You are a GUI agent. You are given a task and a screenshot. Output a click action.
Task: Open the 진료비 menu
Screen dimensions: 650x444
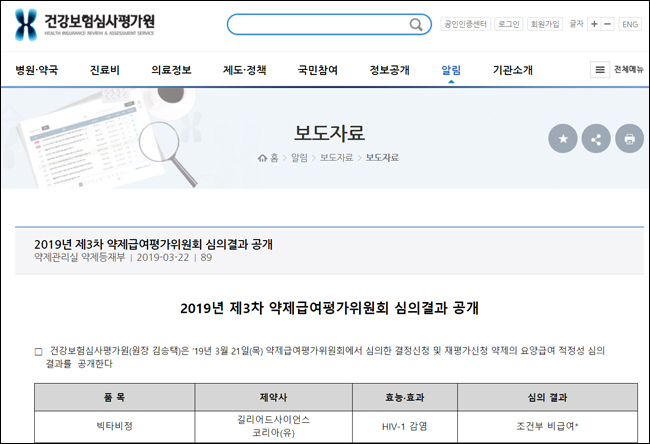105,70
